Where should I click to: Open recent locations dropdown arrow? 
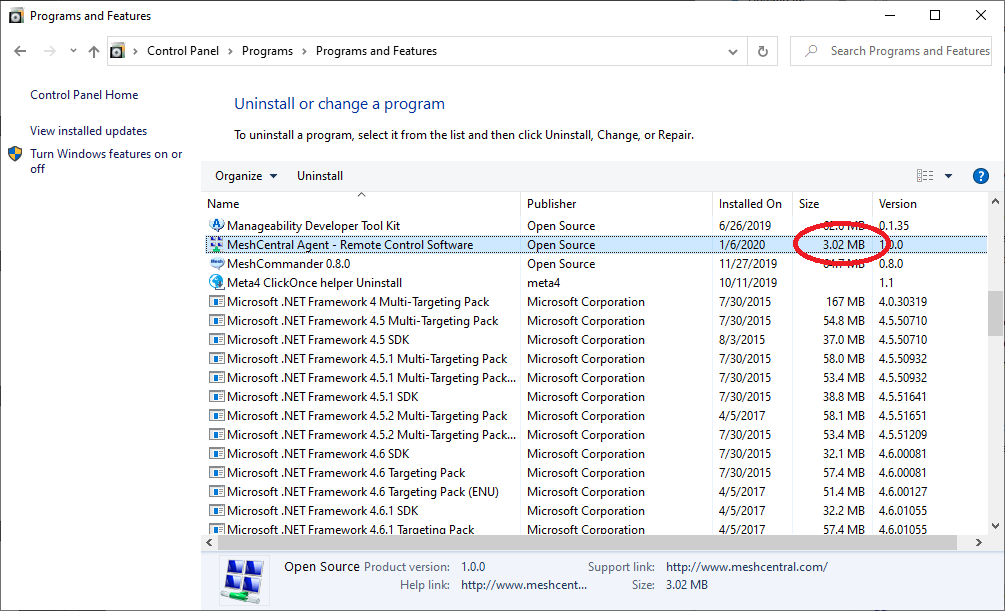[73, 51]
